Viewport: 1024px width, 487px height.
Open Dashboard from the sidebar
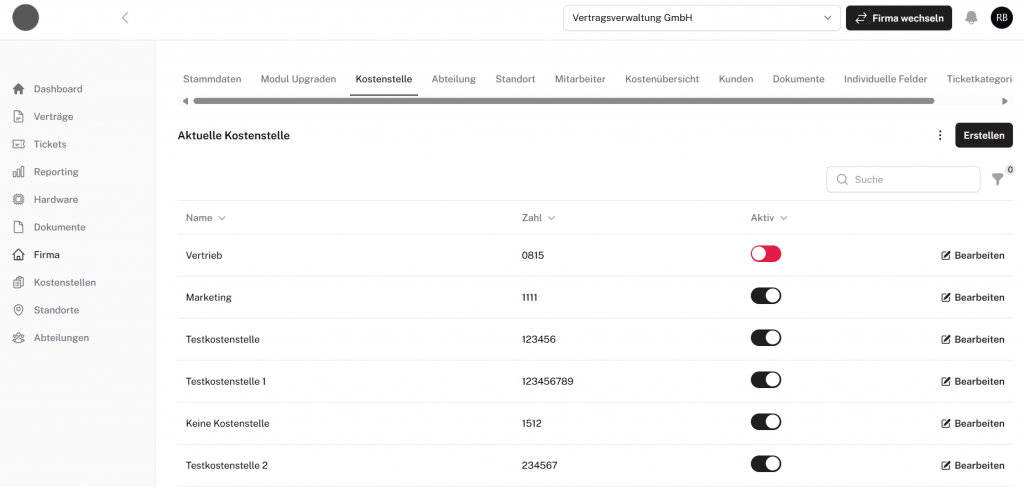[57, 89]
